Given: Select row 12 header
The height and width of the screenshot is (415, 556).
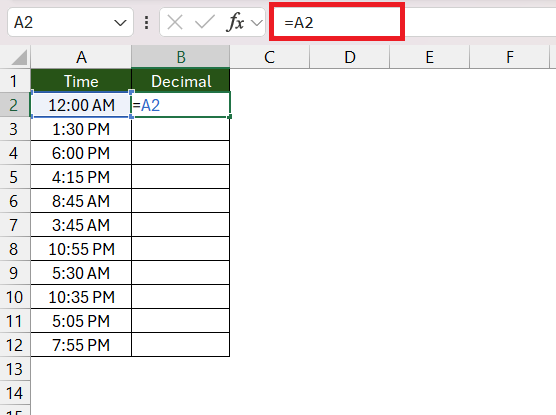Looking at the screenshot, I should click(x=15, y=345).
